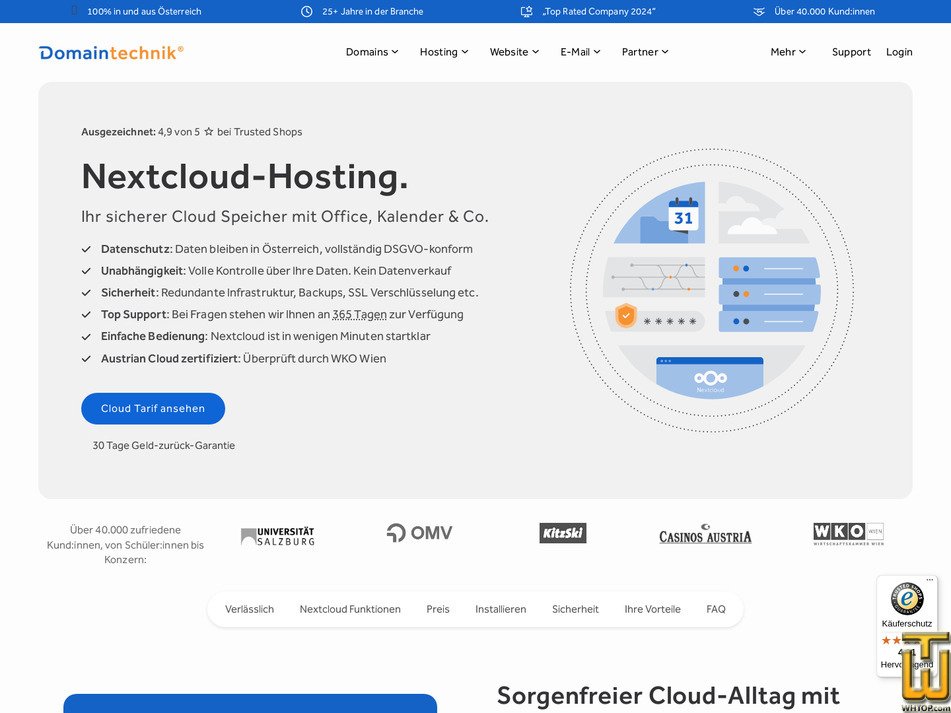The width and height of the screenshot is (951, 713).
Task: Expand the Domains menu
Action: 372,52
